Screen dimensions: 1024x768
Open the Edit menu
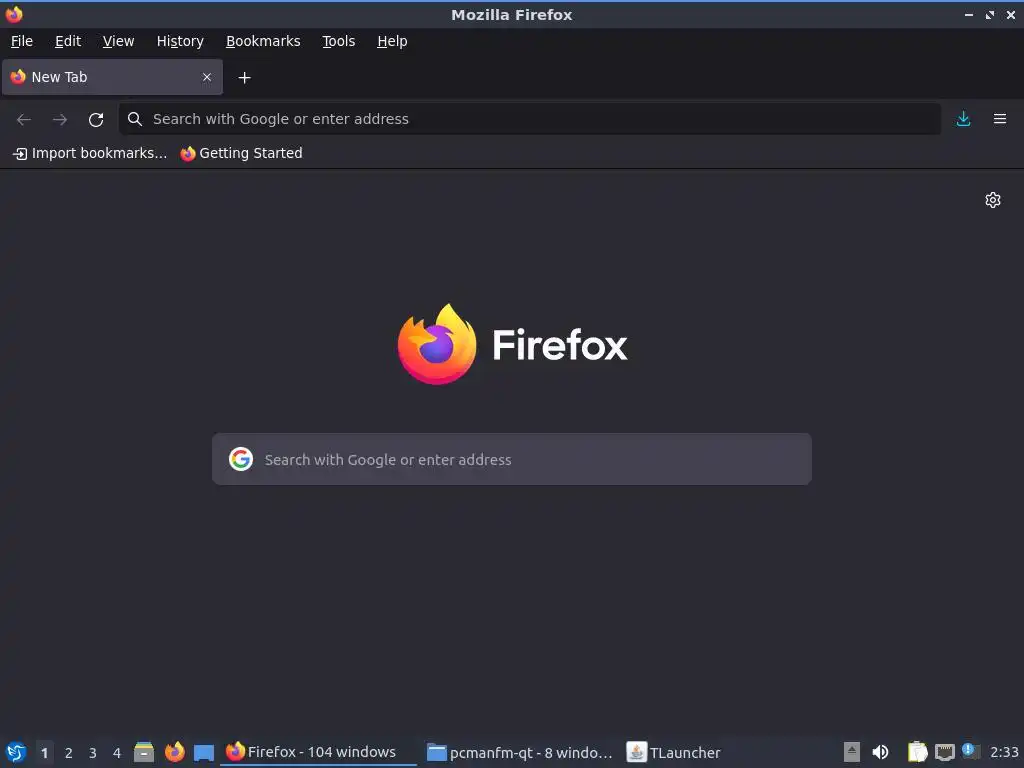[x=68, y=41]
